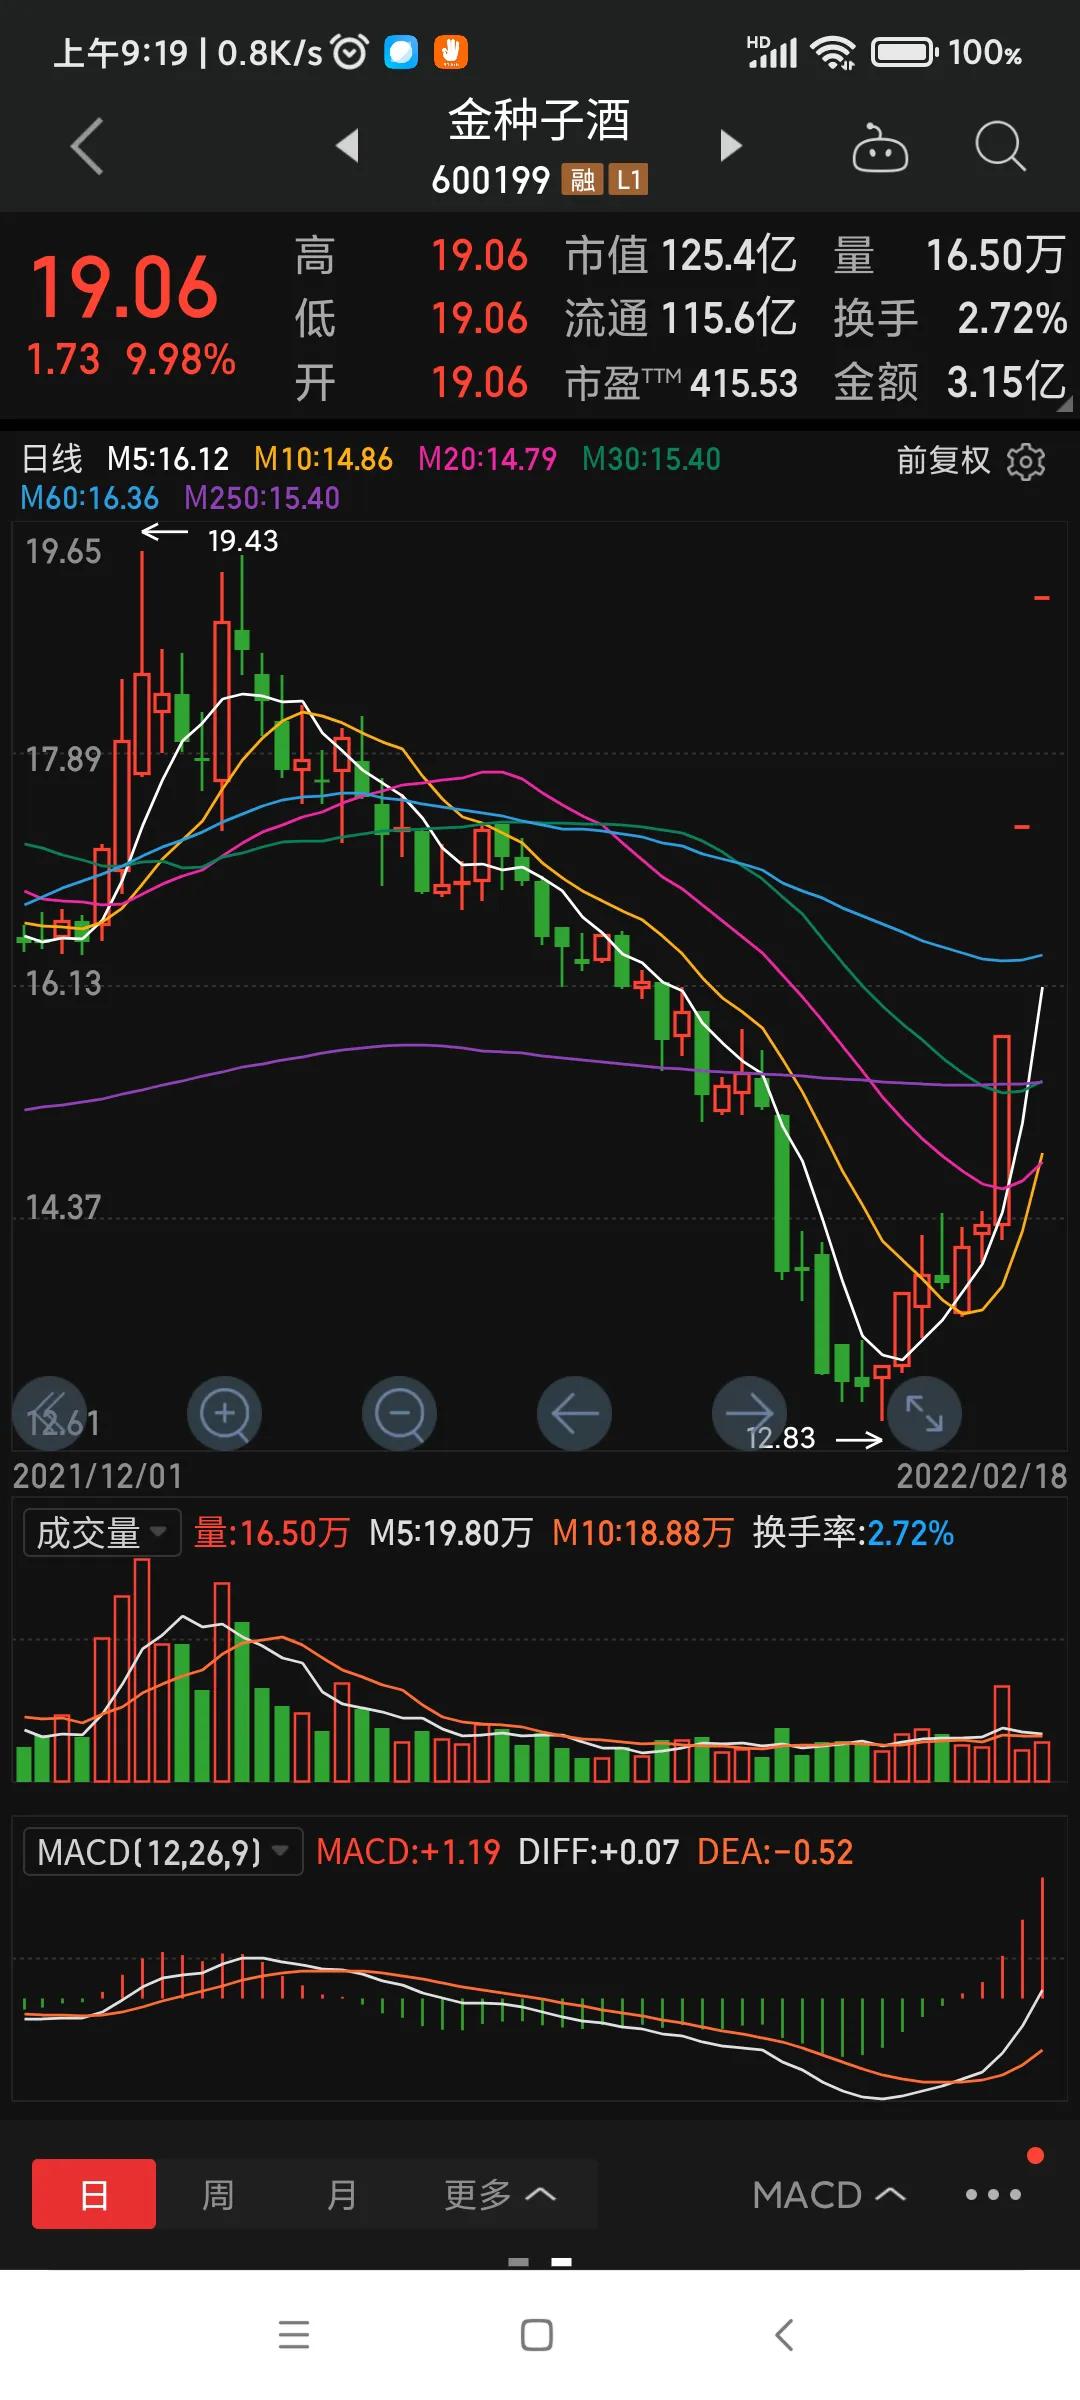This screenshot has height=2400, width=1080.
Task: Tap the 12.83 low price marker
Action: tap(780, 1438)
